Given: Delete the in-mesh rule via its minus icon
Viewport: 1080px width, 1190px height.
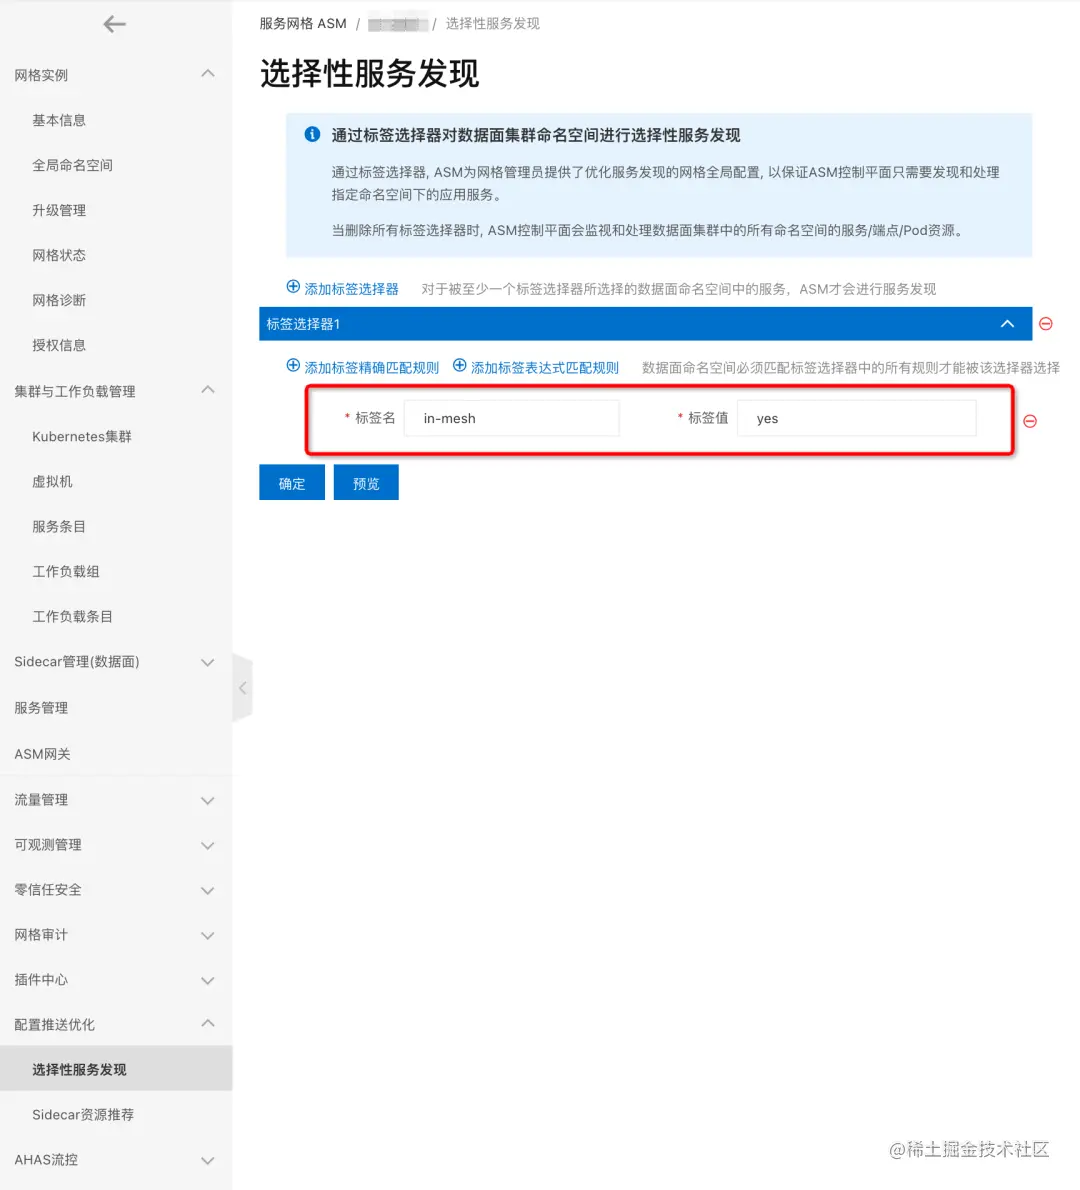Looking at the screenshot, I should click(x=1030, y=421).
